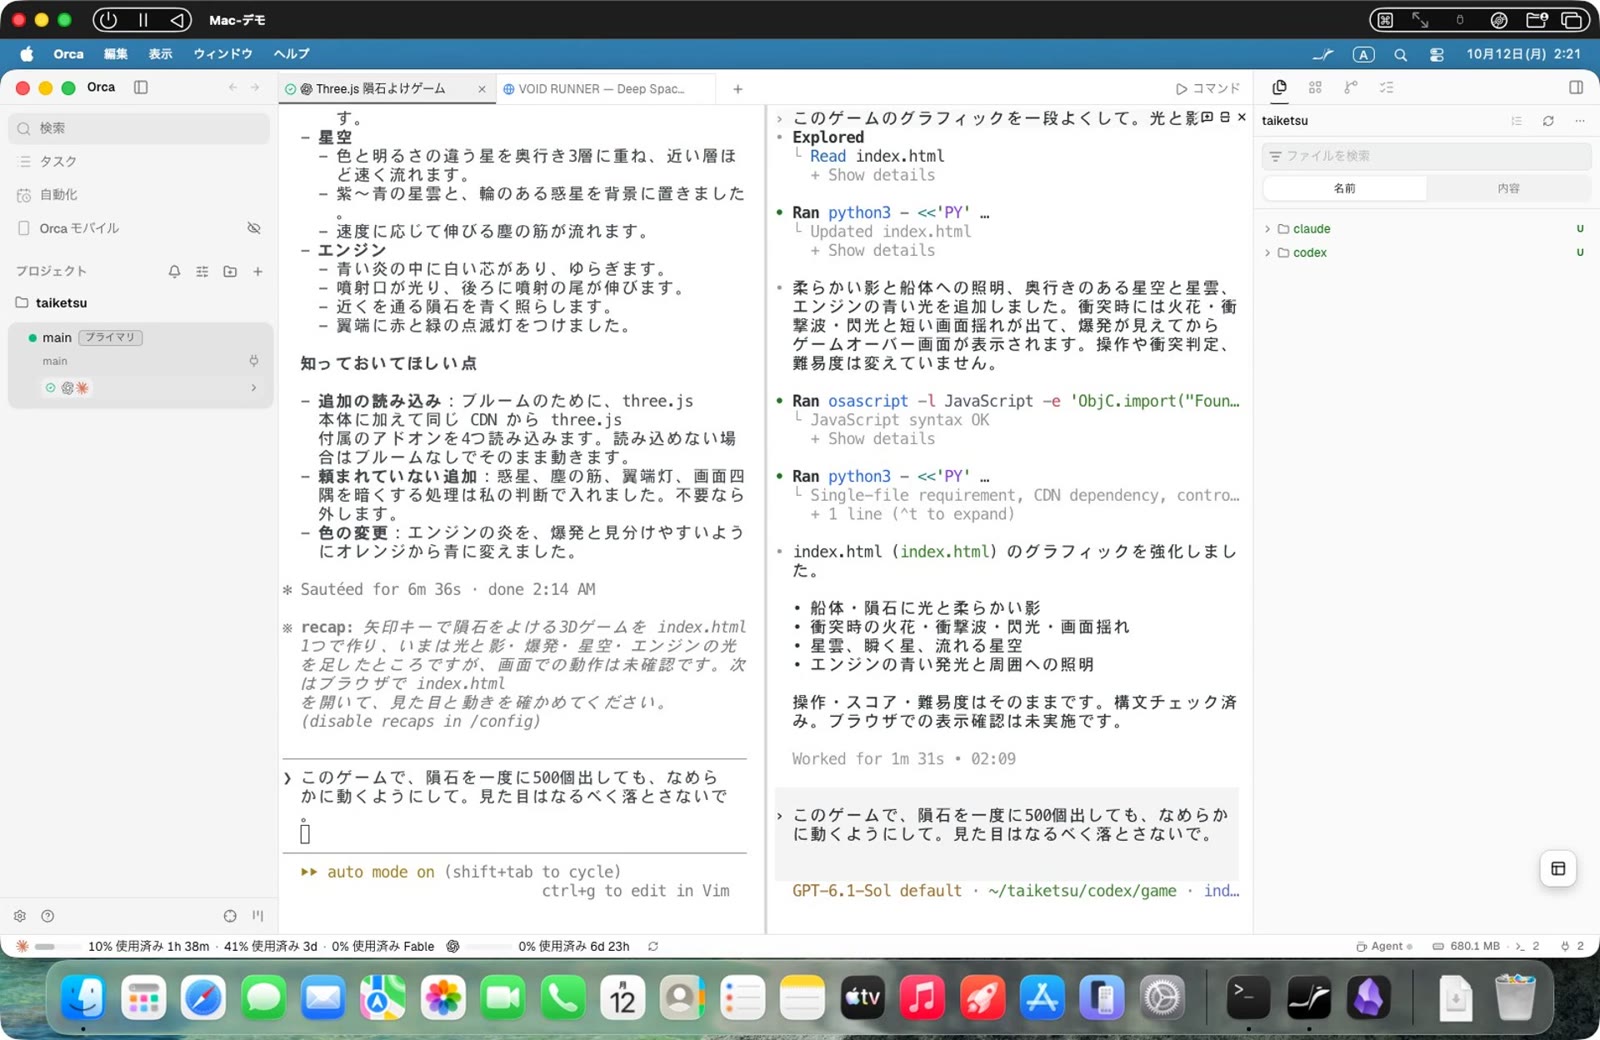Refresh the taiketsu file tree
Screen dimensions: 1600x1040
click(1548, 121)
